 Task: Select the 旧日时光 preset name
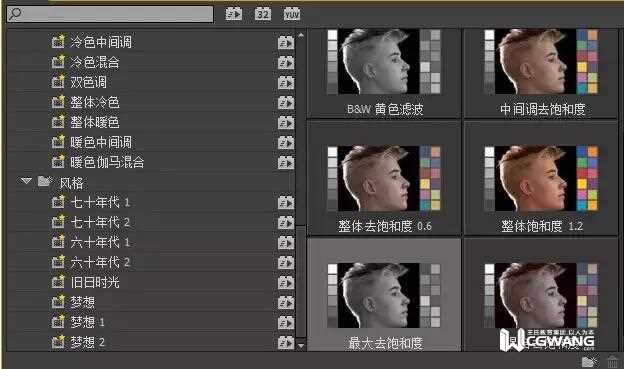click(95, 282)
